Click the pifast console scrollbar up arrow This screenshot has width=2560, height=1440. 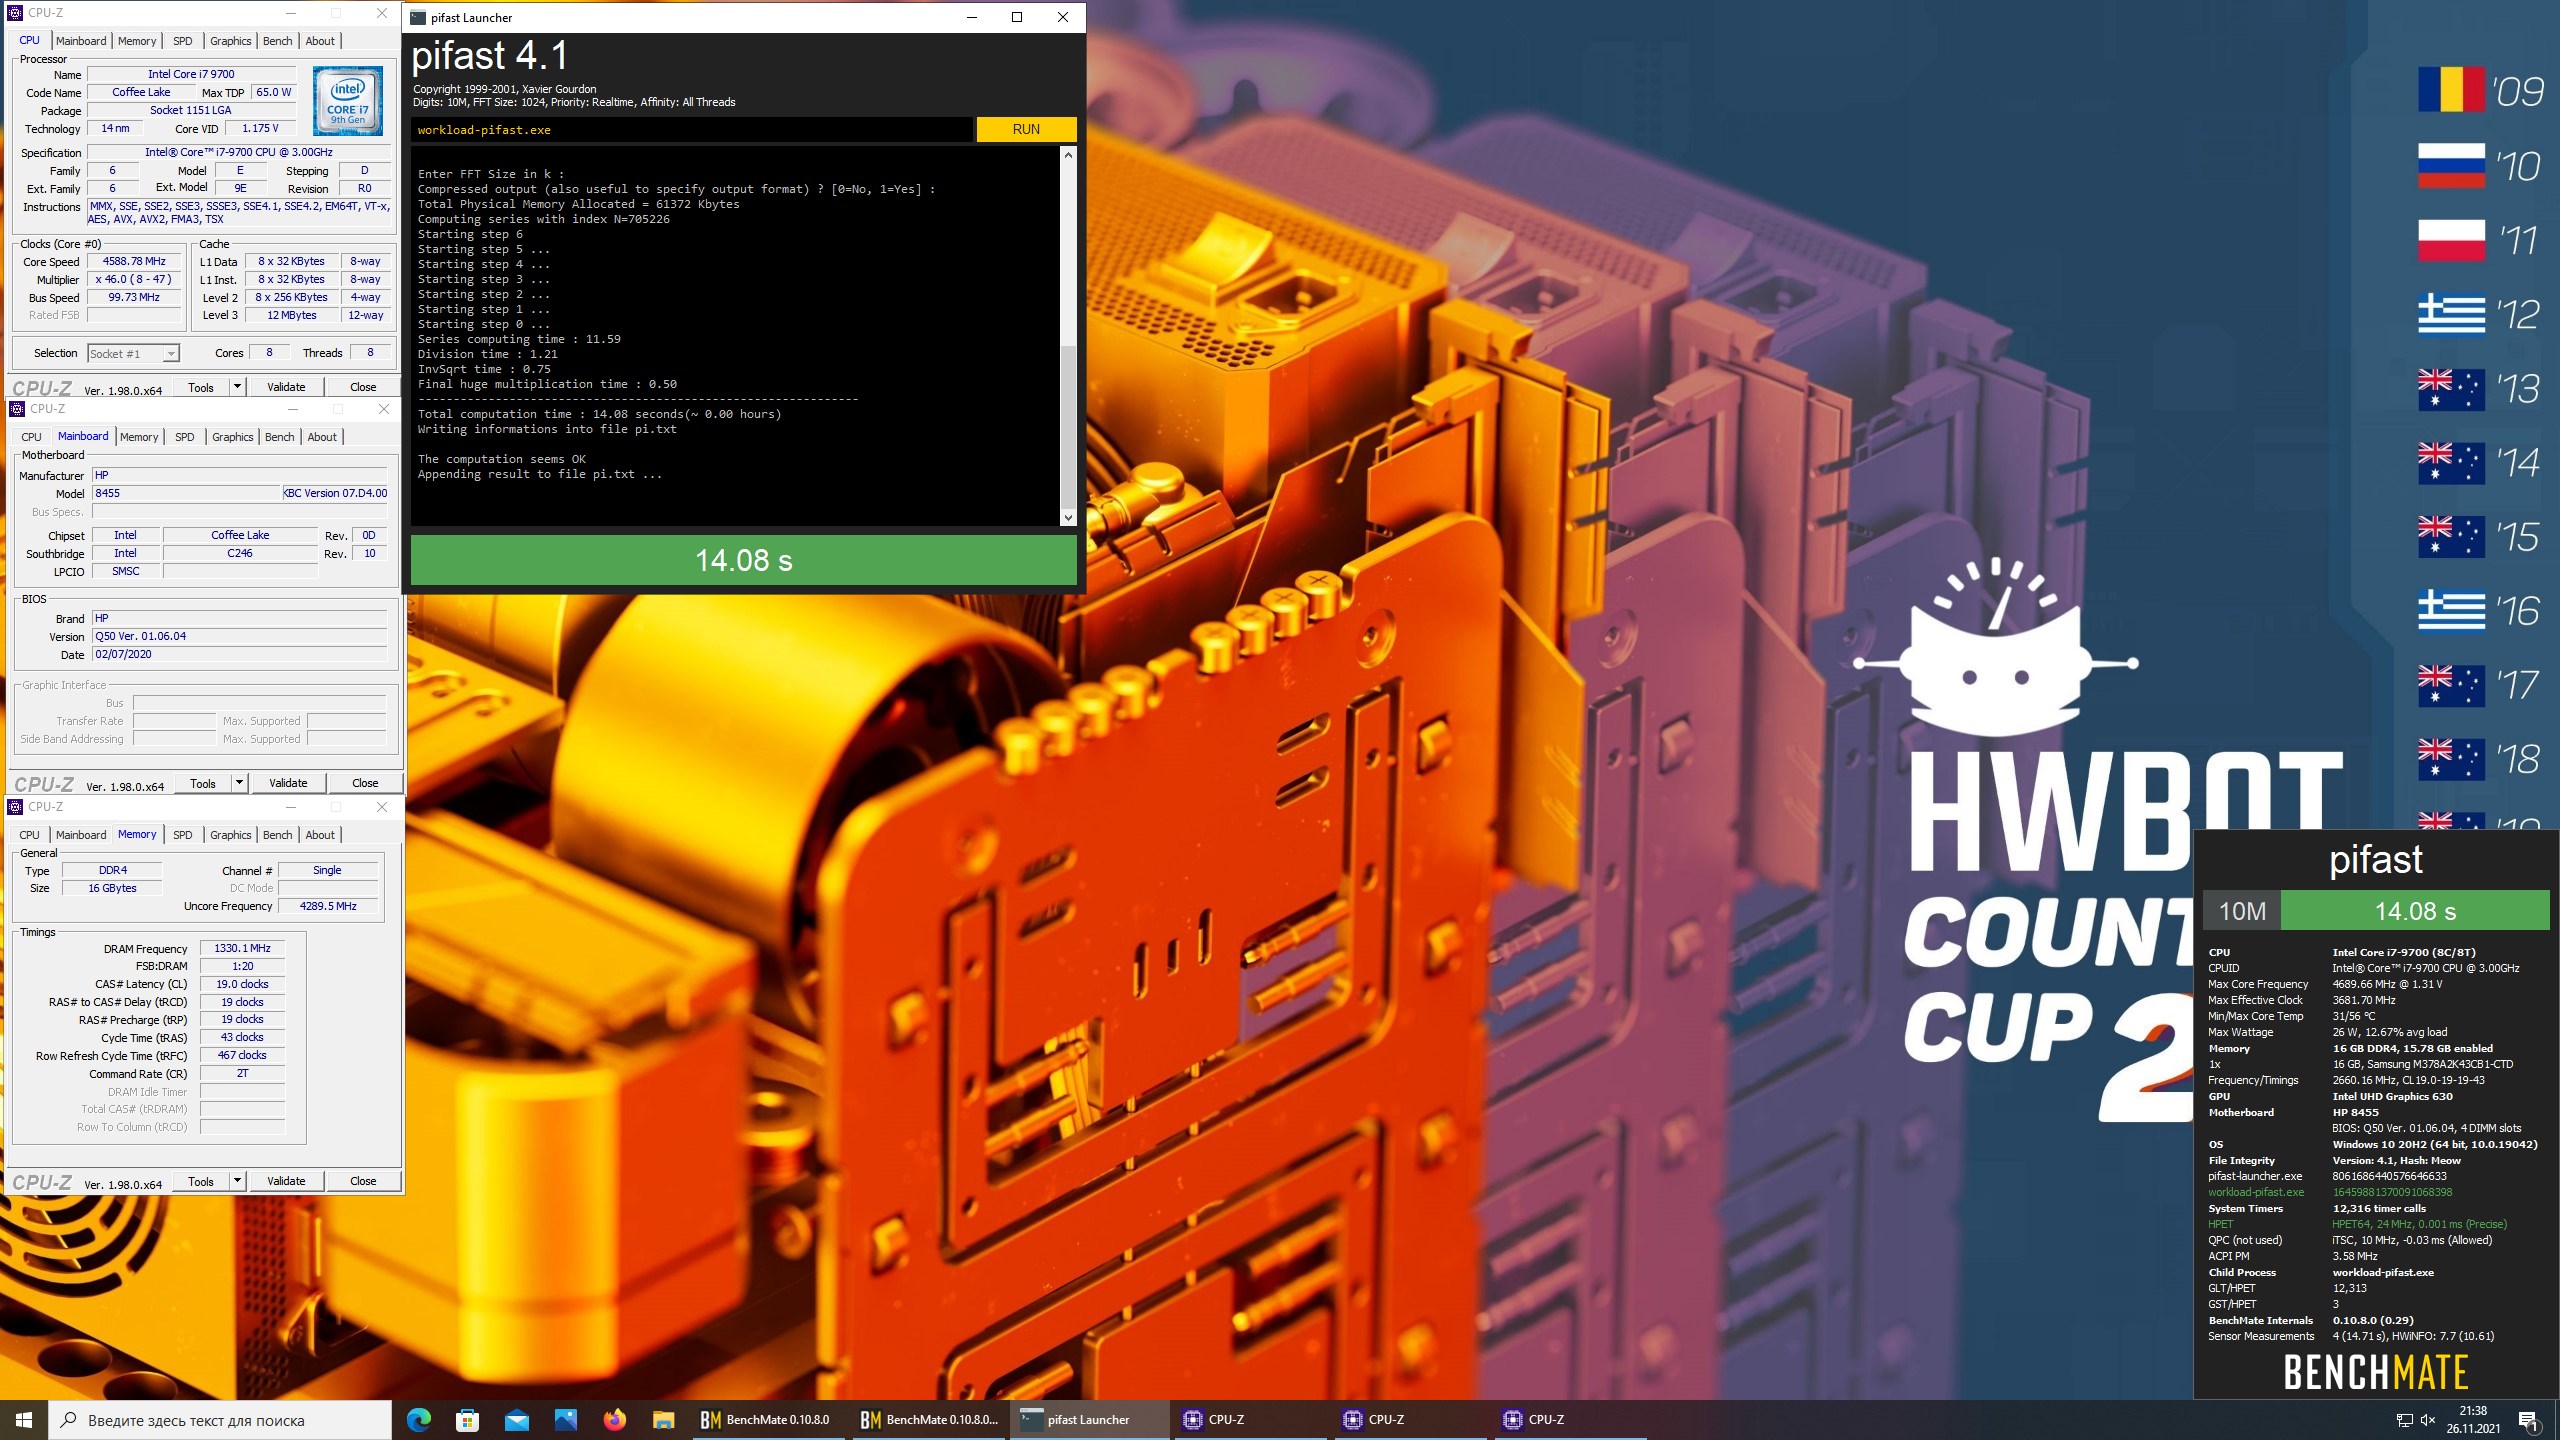click(1068, 155)
